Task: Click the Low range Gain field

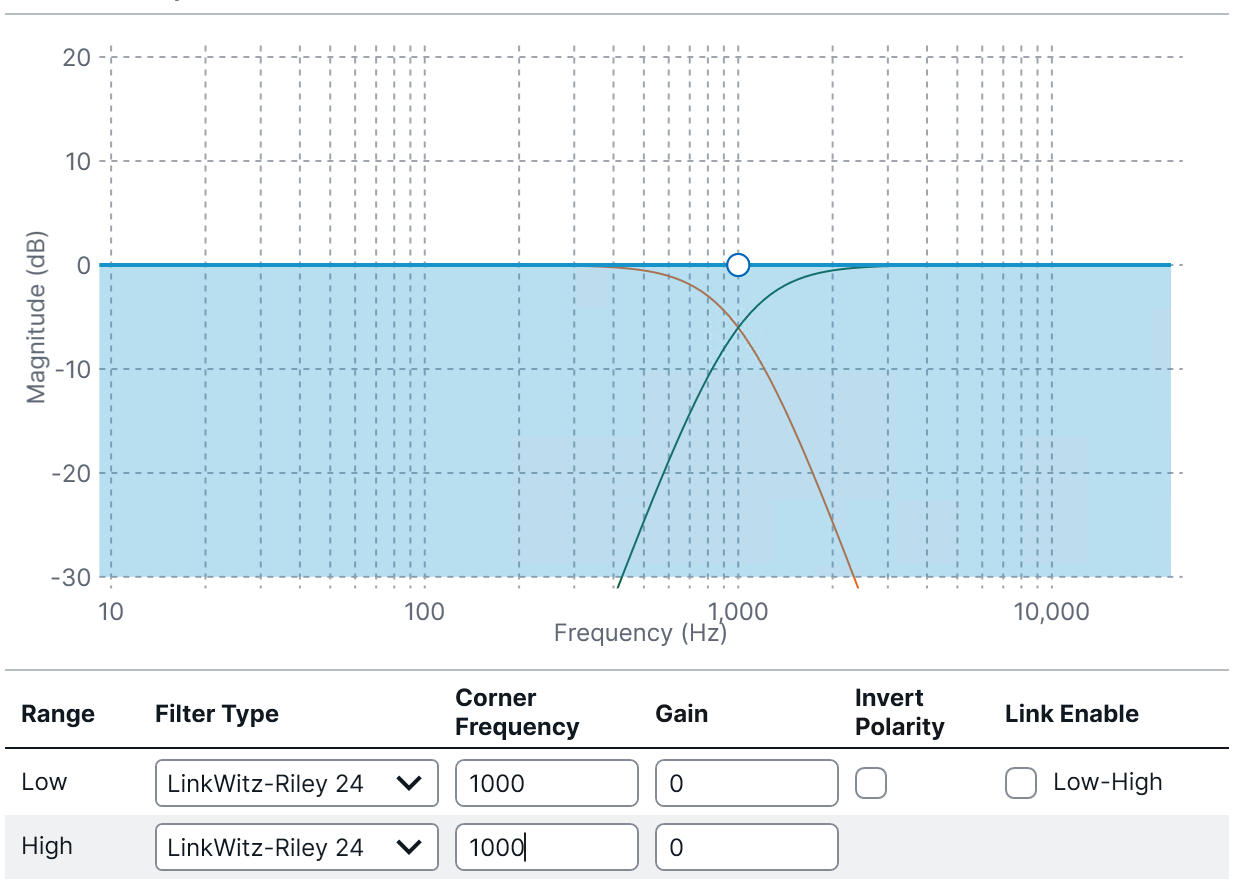Action: (746, 783)
